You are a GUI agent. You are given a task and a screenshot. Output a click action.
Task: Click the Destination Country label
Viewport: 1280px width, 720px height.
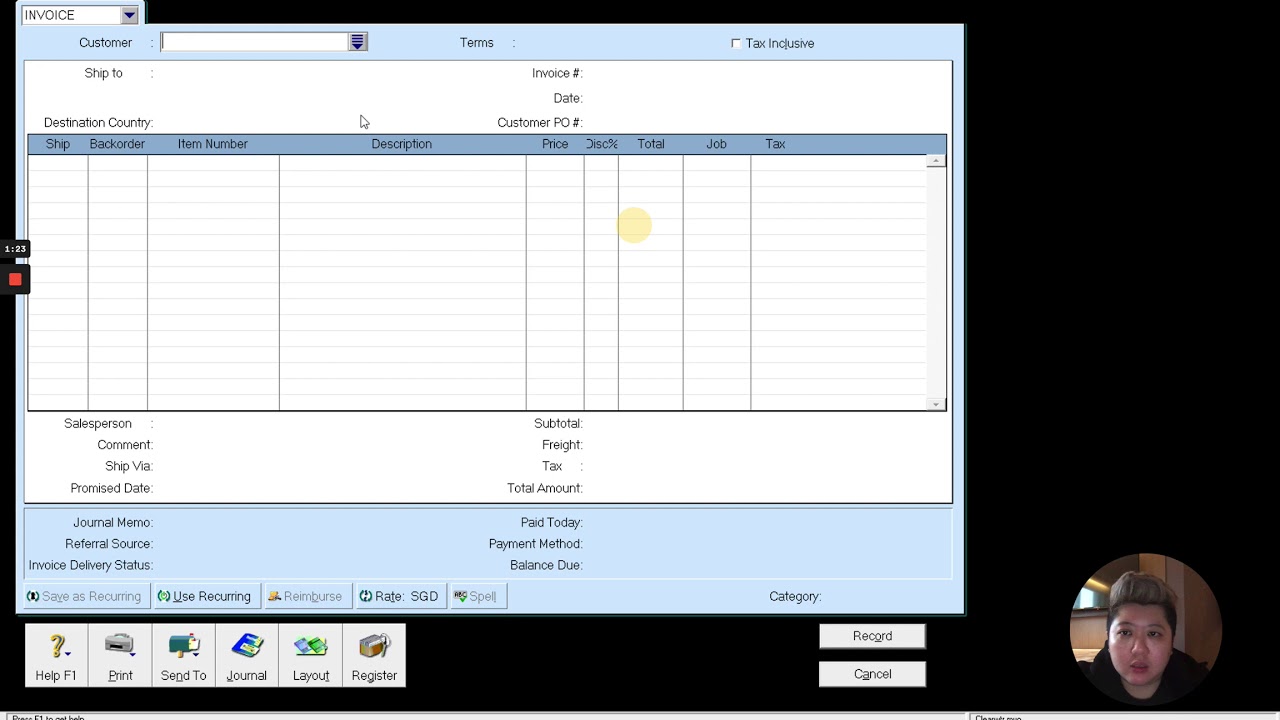[98, 122]
